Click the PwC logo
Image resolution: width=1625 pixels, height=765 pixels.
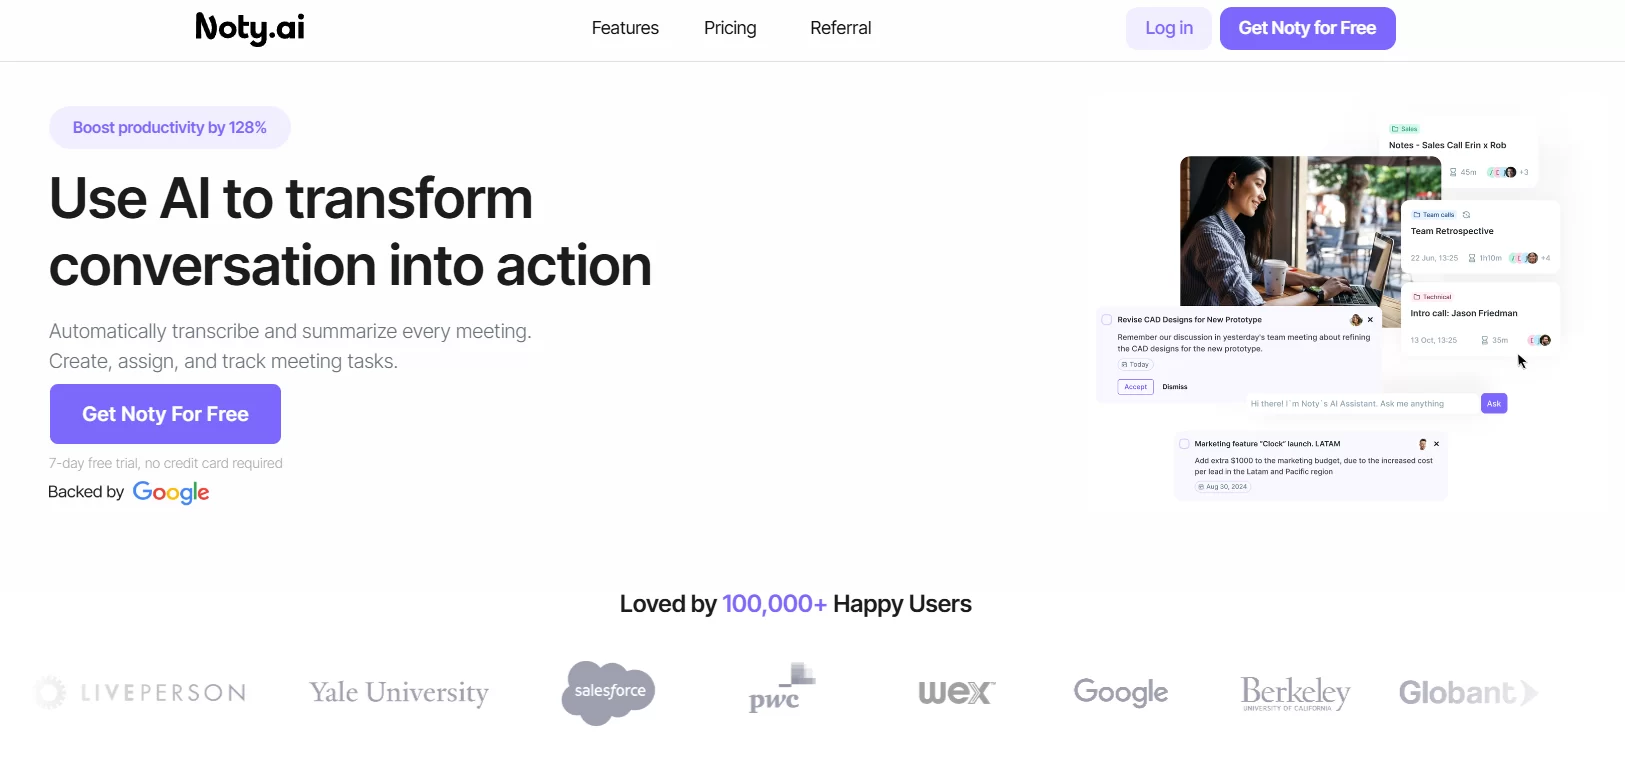[781, 688]
